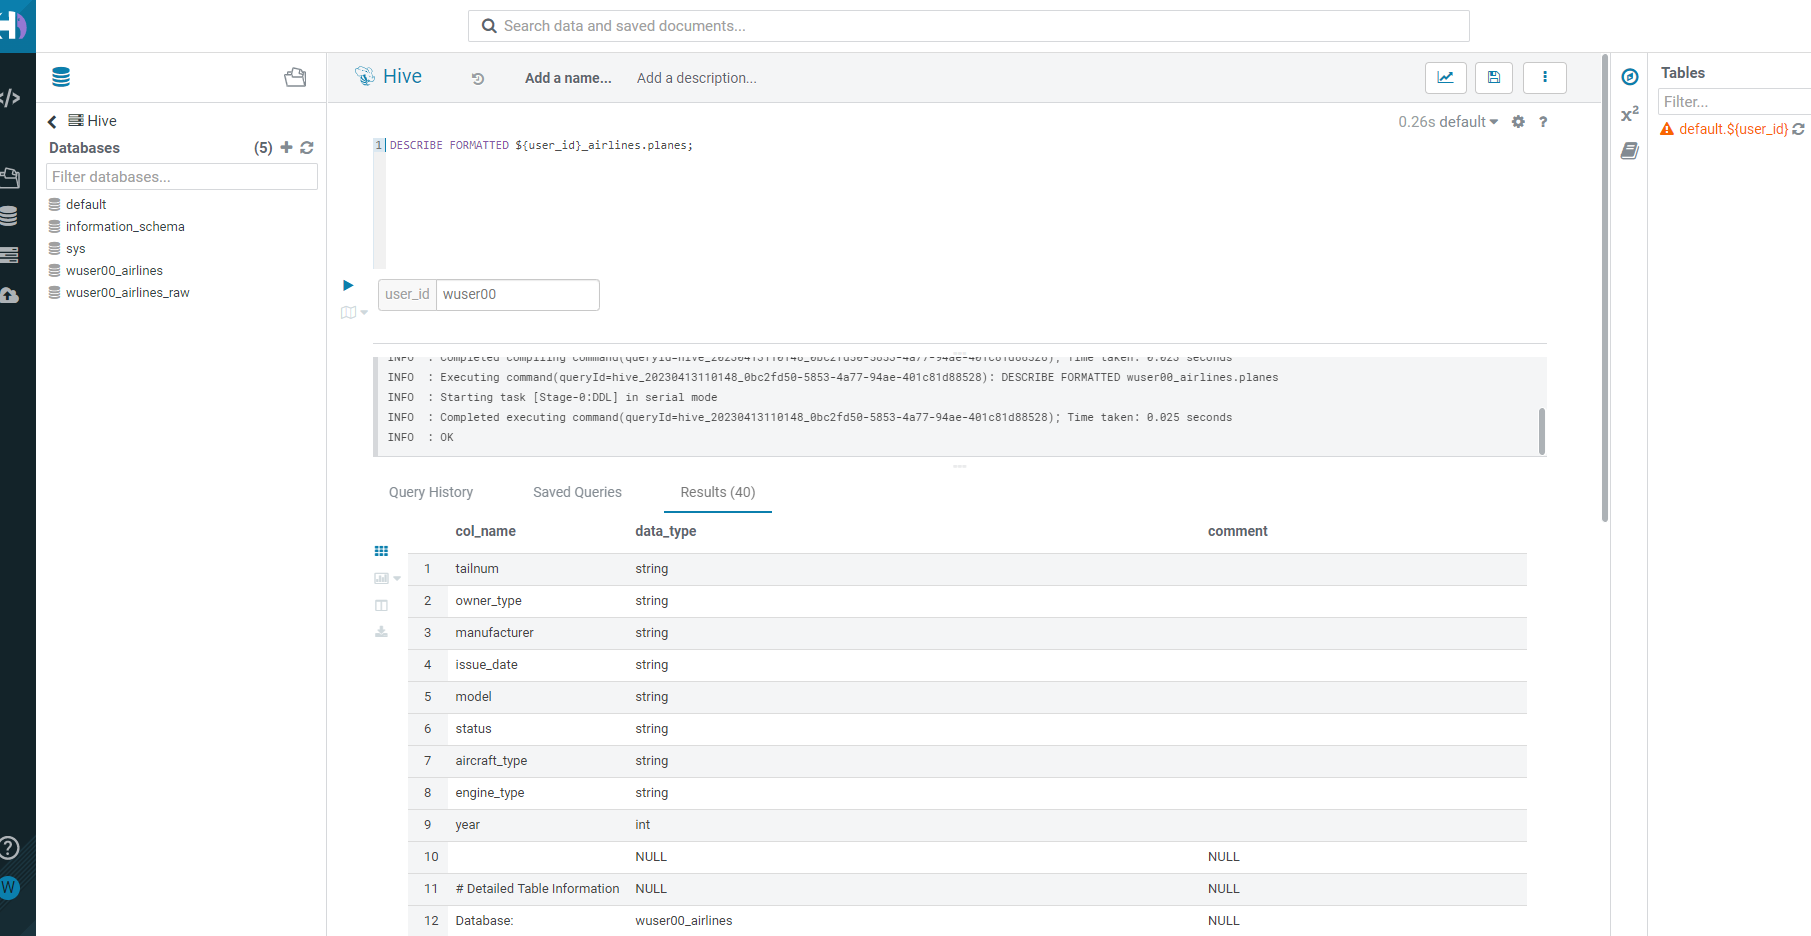Image resolution: width=1811 pixels, height=936 pixels.
Task: Select the manufacturer result cell
Action: click(494, 633)
